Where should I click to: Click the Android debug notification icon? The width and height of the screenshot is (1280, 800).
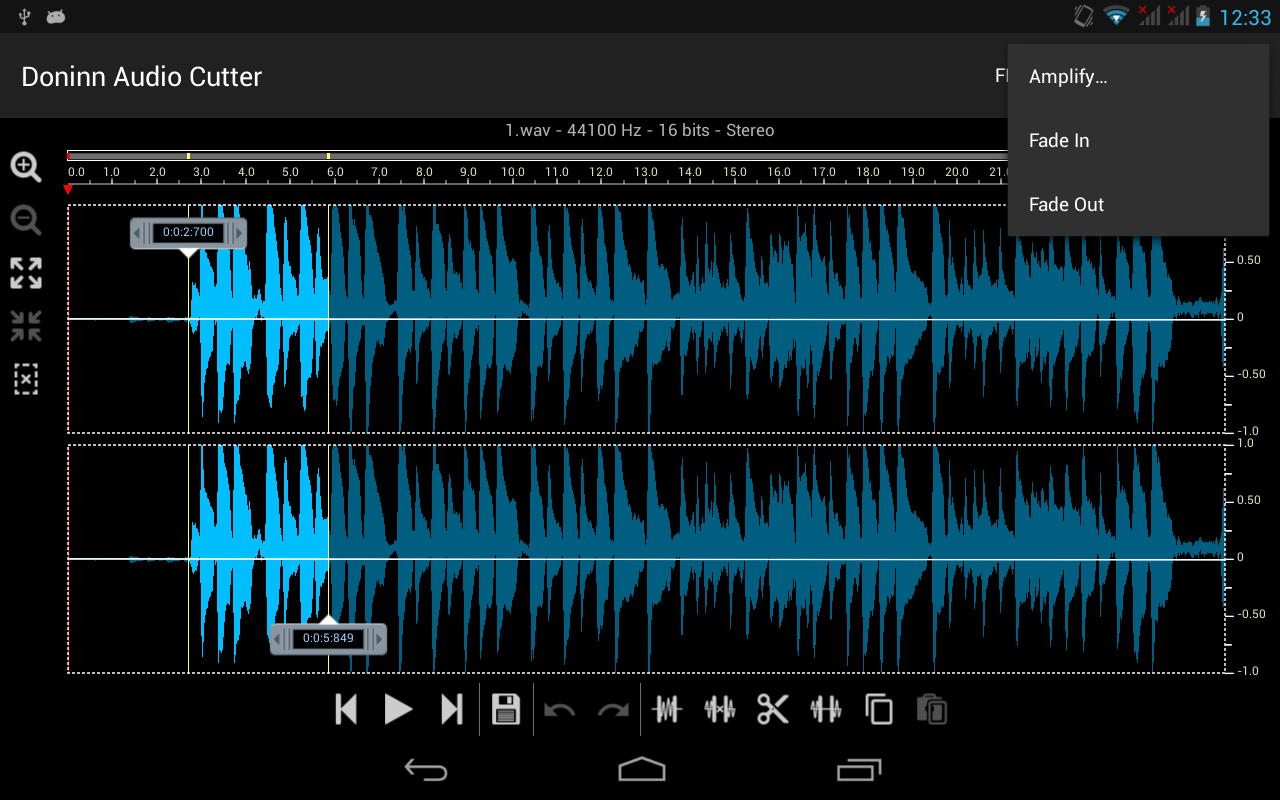(x=56, y=16)
